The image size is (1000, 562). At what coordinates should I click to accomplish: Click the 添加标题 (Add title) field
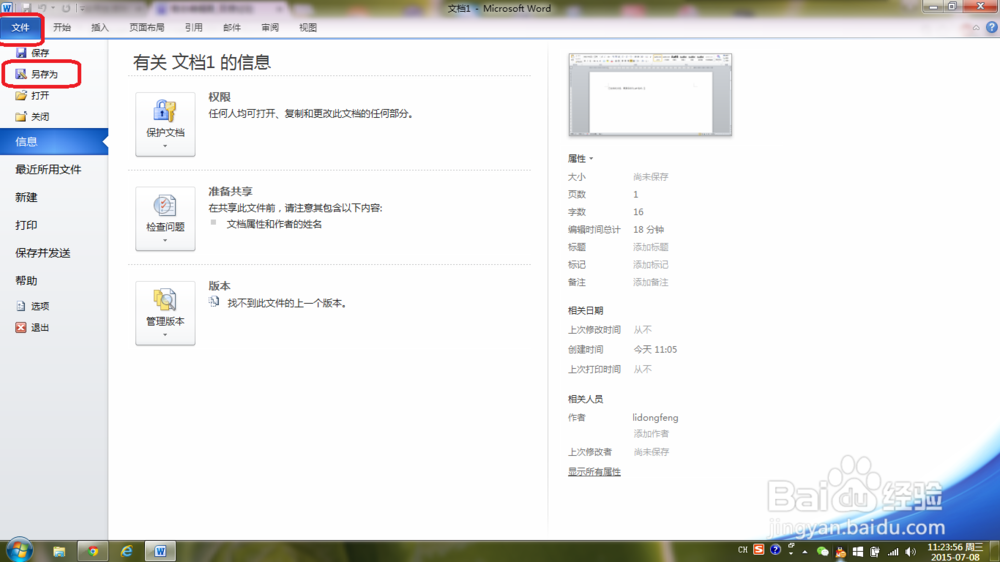[651, 247]
